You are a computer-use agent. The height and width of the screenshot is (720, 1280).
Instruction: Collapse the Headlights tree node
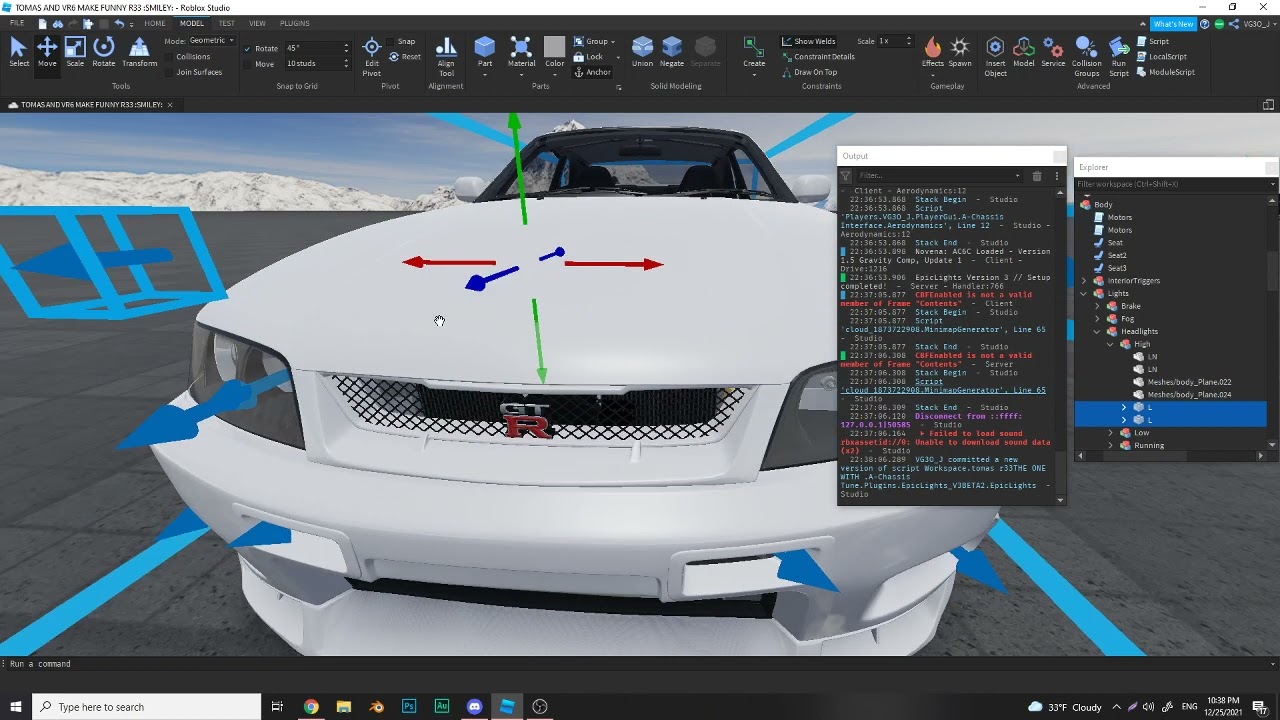1098,332
